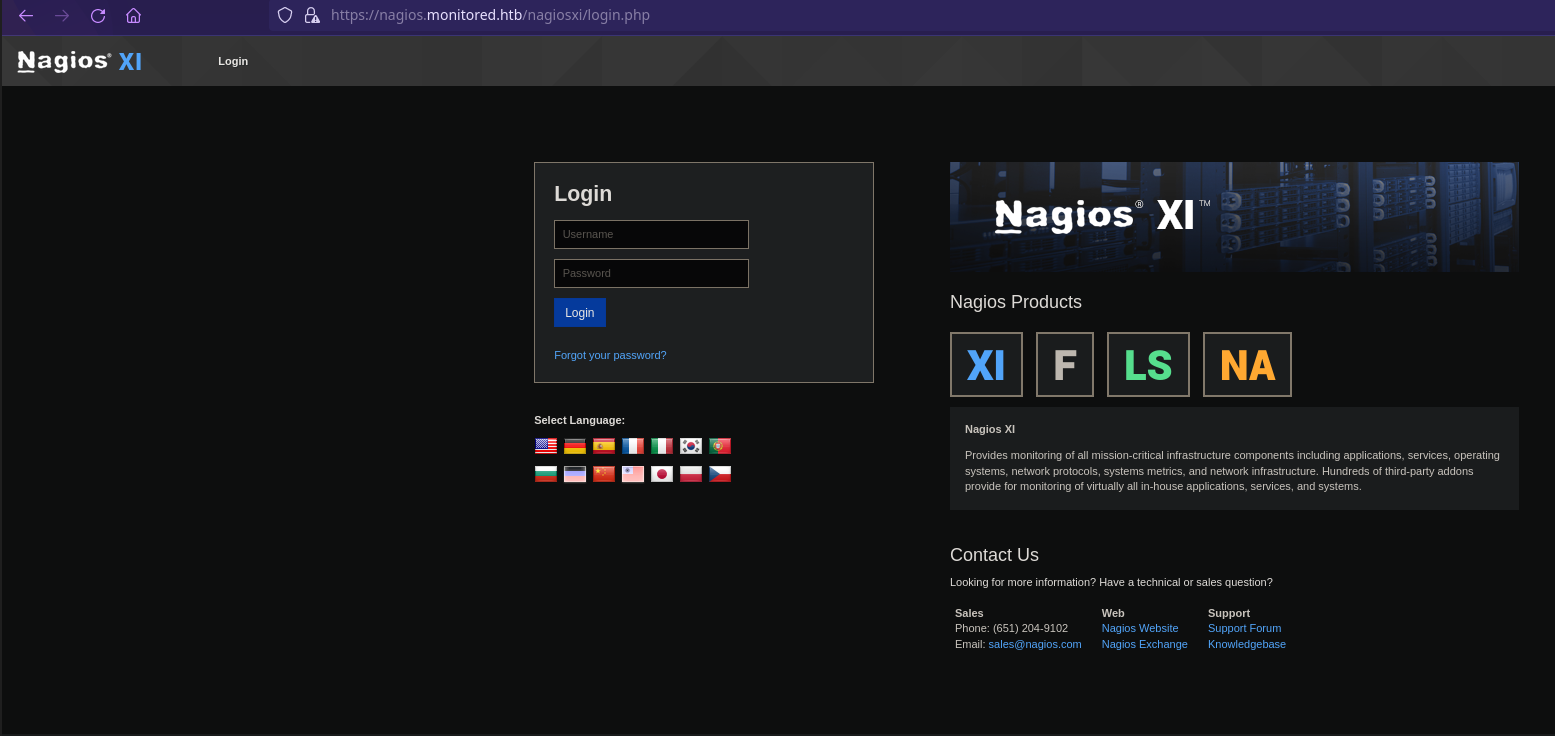Open the XI product tile
Viewport: 1555px width, 736px height.
986,365
